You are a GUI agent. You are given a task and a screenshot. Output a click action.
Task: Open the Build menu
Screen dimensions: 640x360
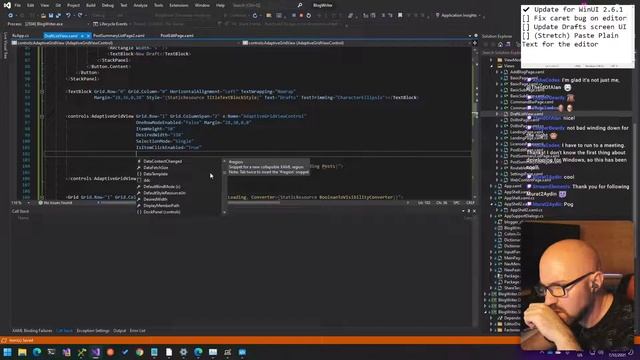91,5
